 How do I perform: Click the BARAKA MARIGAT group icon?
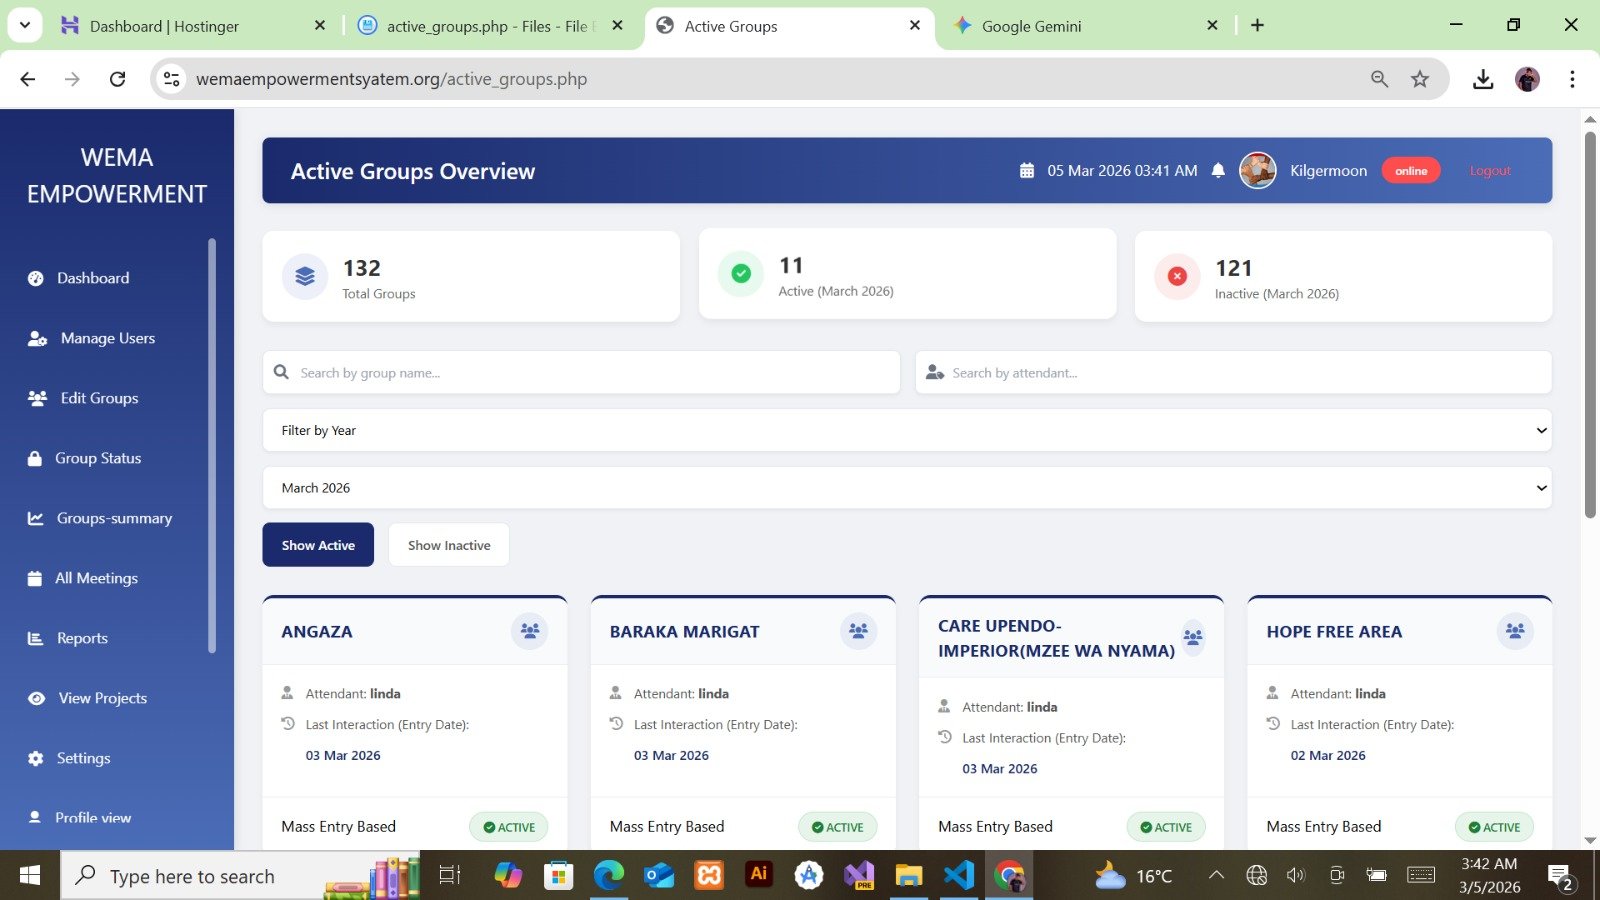click(x=858, y=631)
